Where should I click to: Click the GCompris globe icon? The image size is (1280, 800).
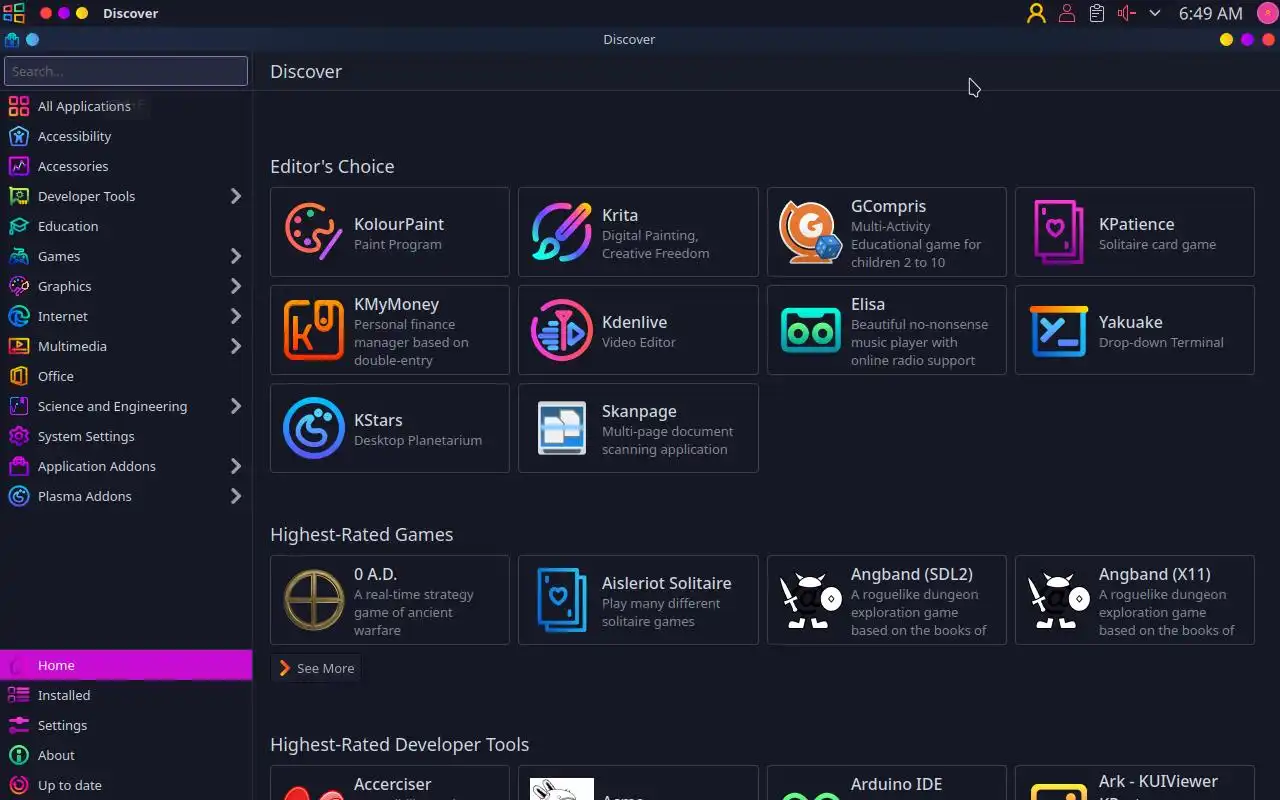[x=811, y=232]
